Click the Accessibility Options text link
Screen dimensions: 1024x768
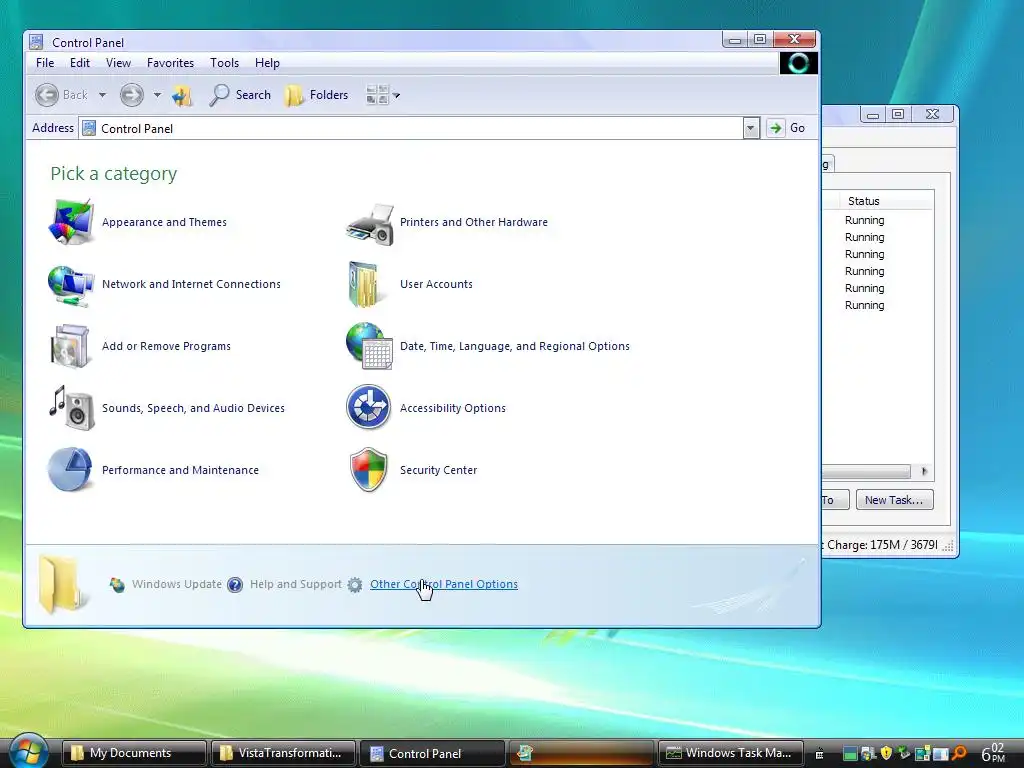(453, 408)
